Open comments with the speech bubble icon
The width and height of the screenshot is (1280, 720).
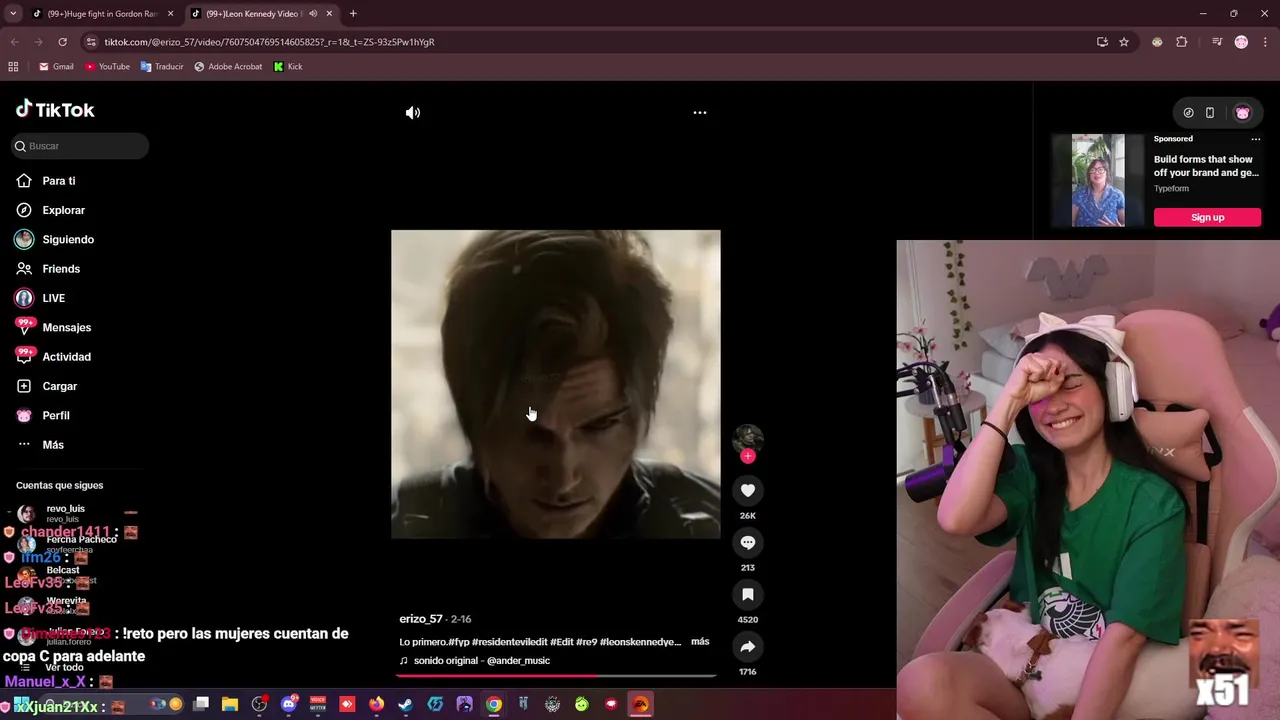pyautogui.click(x=747, y=542)
